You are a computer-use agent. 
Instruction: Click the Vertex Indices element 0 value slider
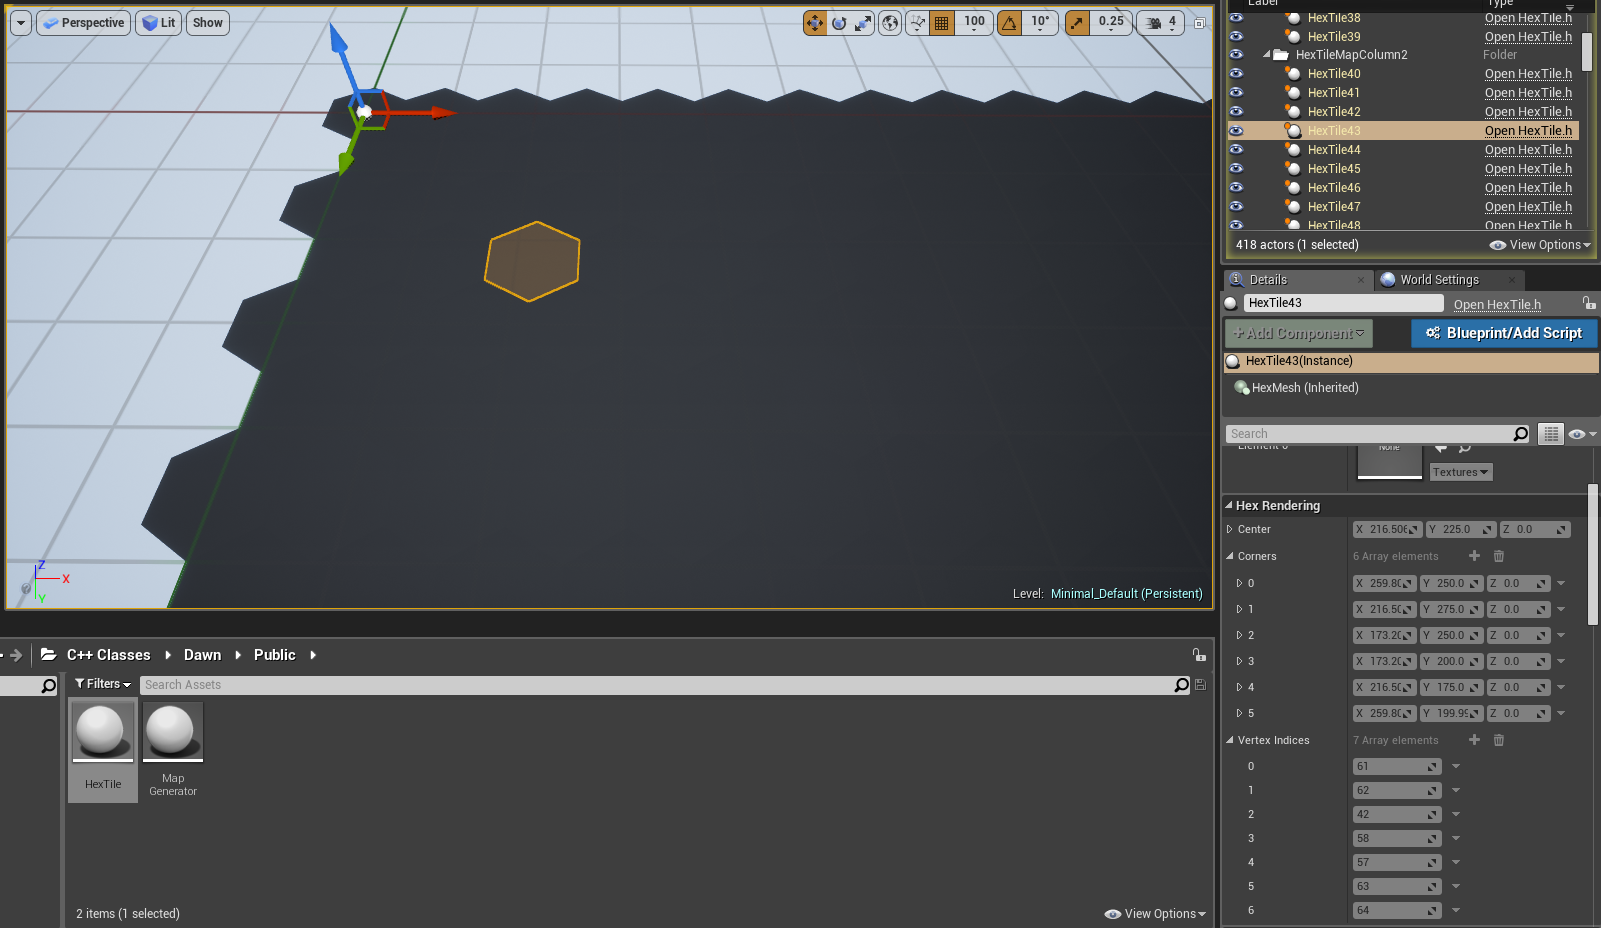coord(1396,766)
